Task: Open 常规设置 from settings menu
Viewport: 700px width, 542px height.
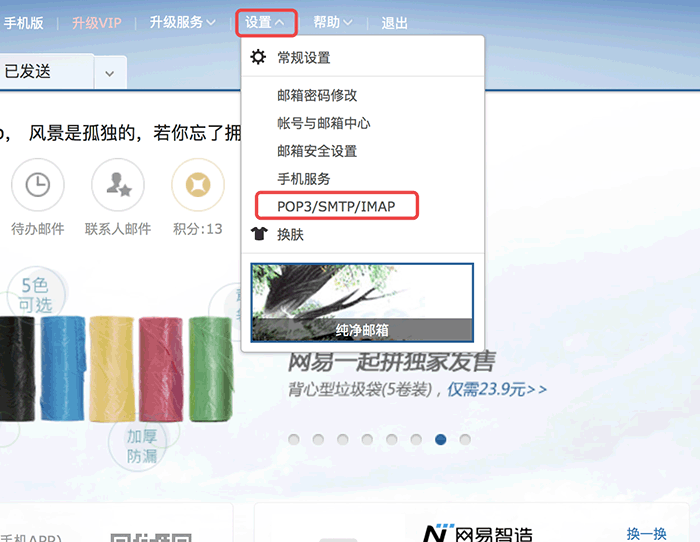Action: [304, 58]
